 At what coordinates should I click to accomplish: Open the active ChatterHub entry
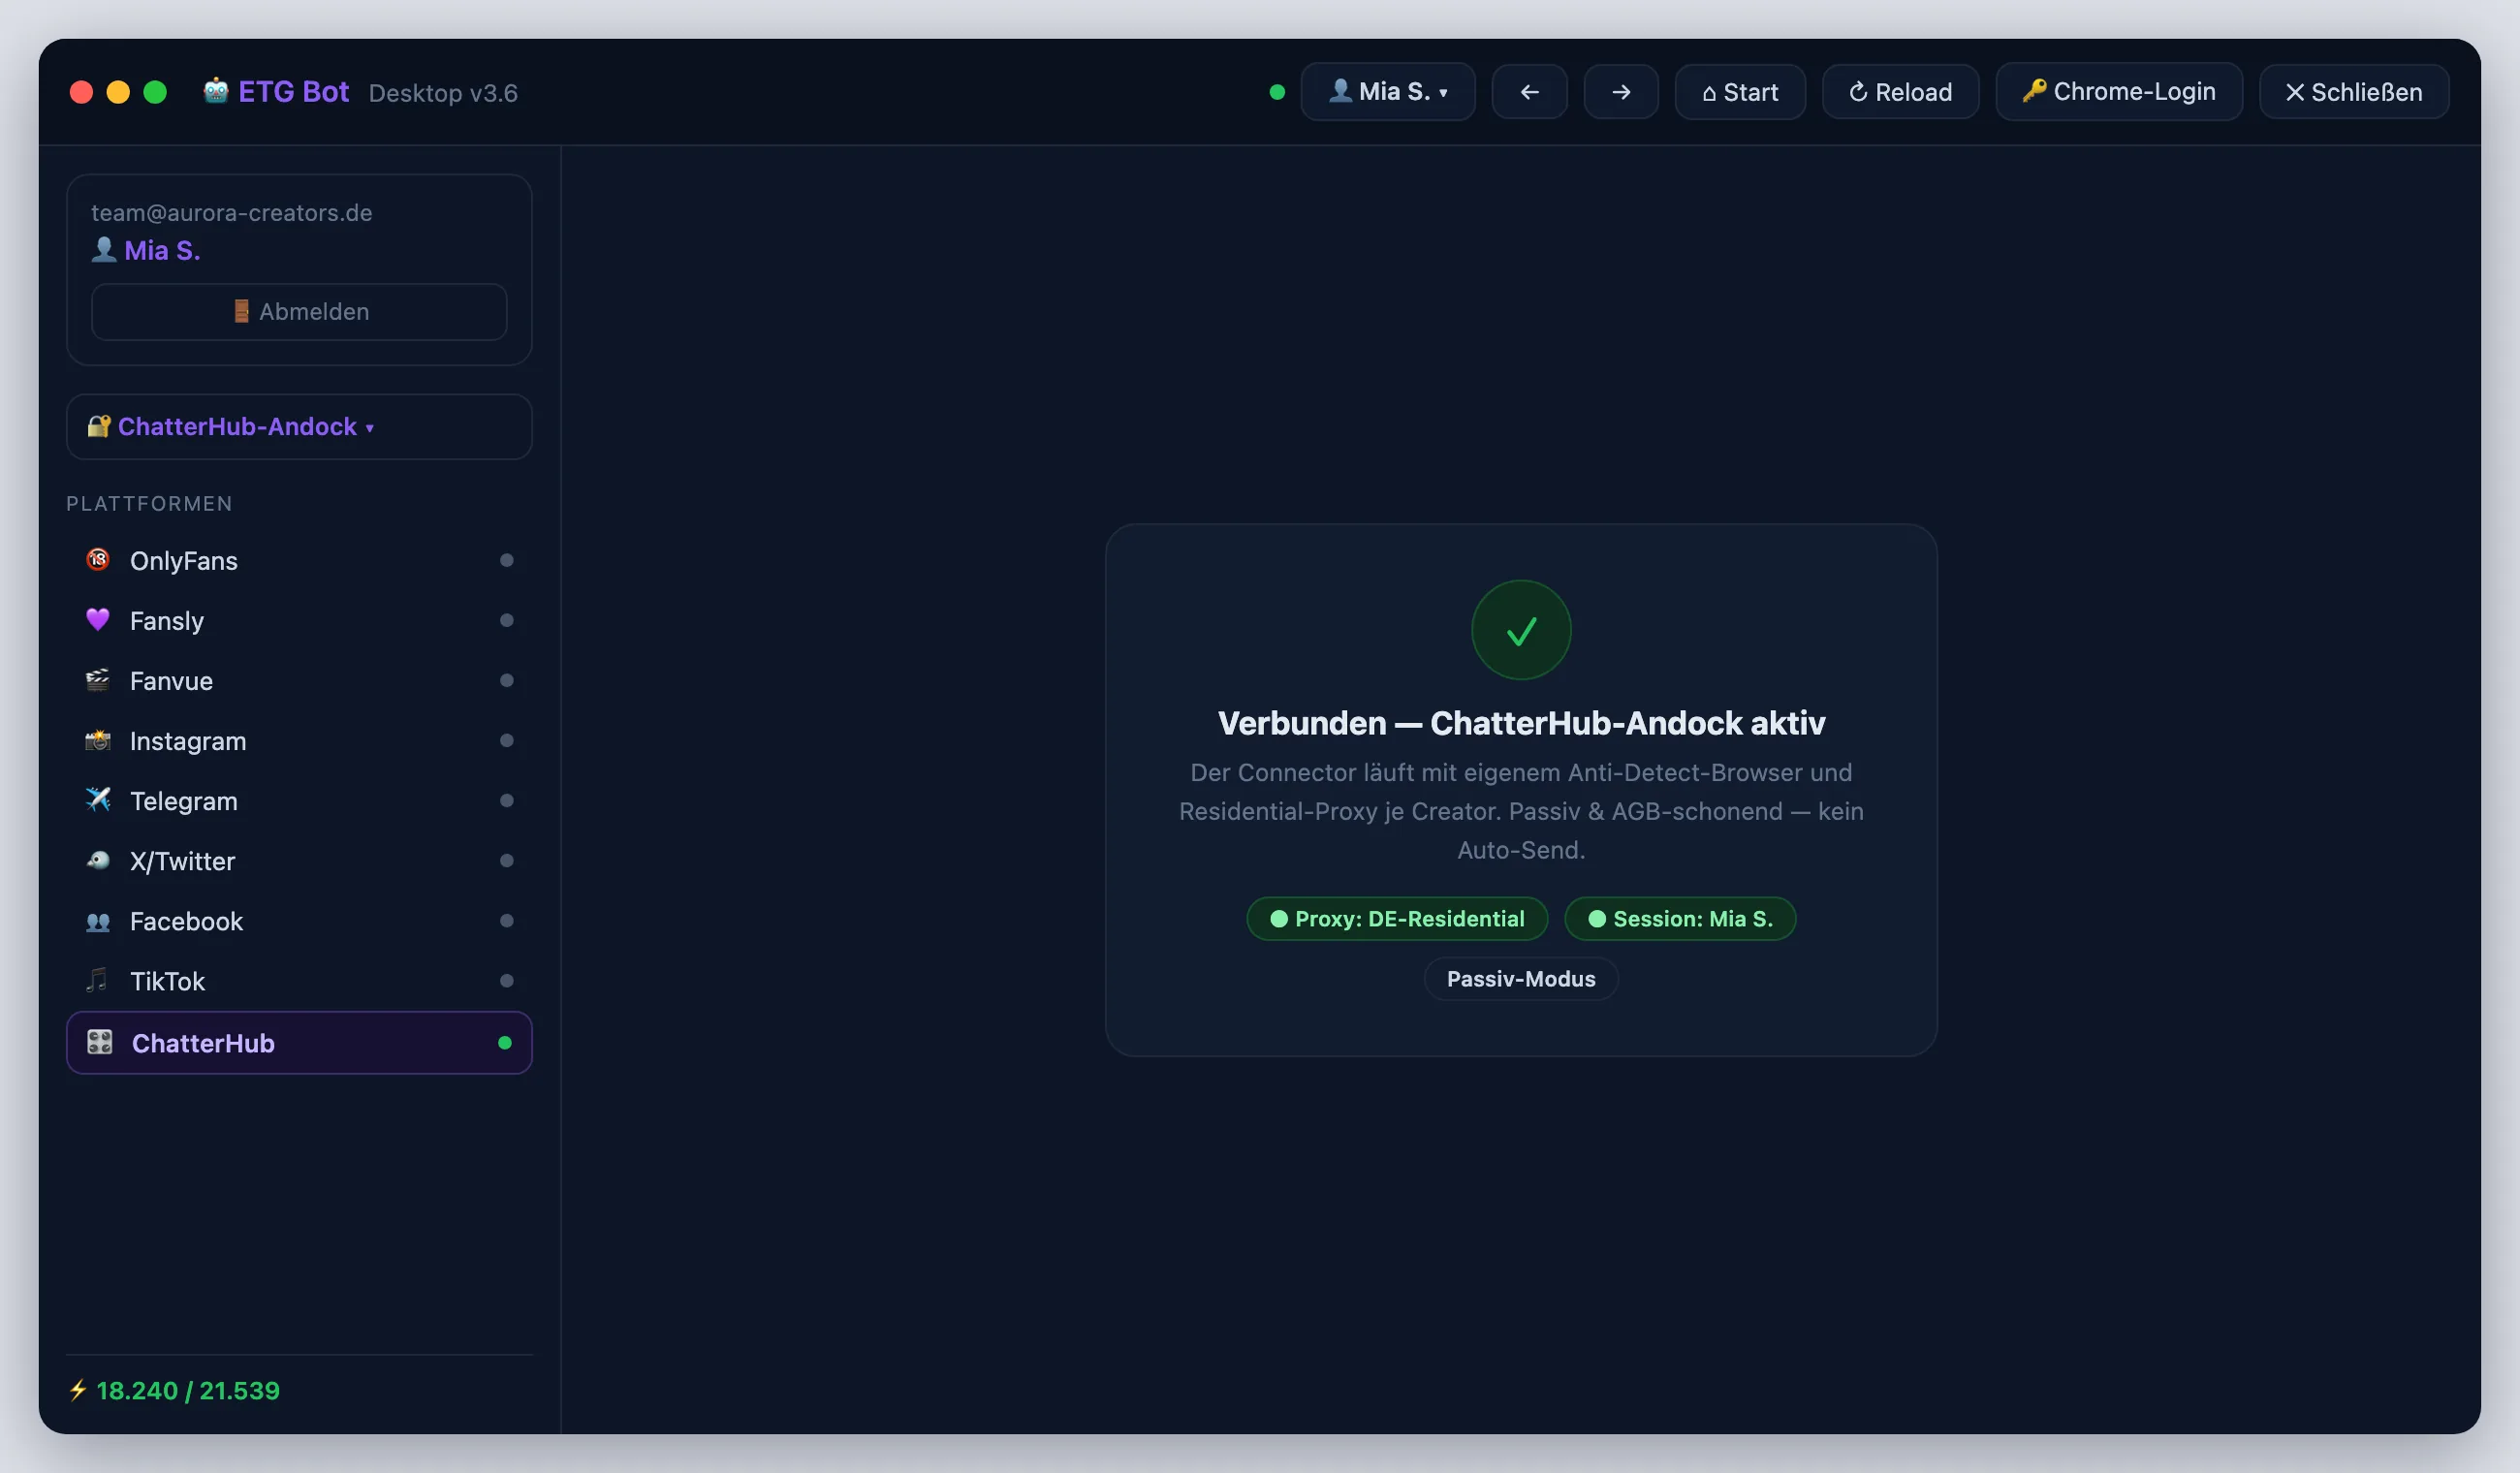299,1043
